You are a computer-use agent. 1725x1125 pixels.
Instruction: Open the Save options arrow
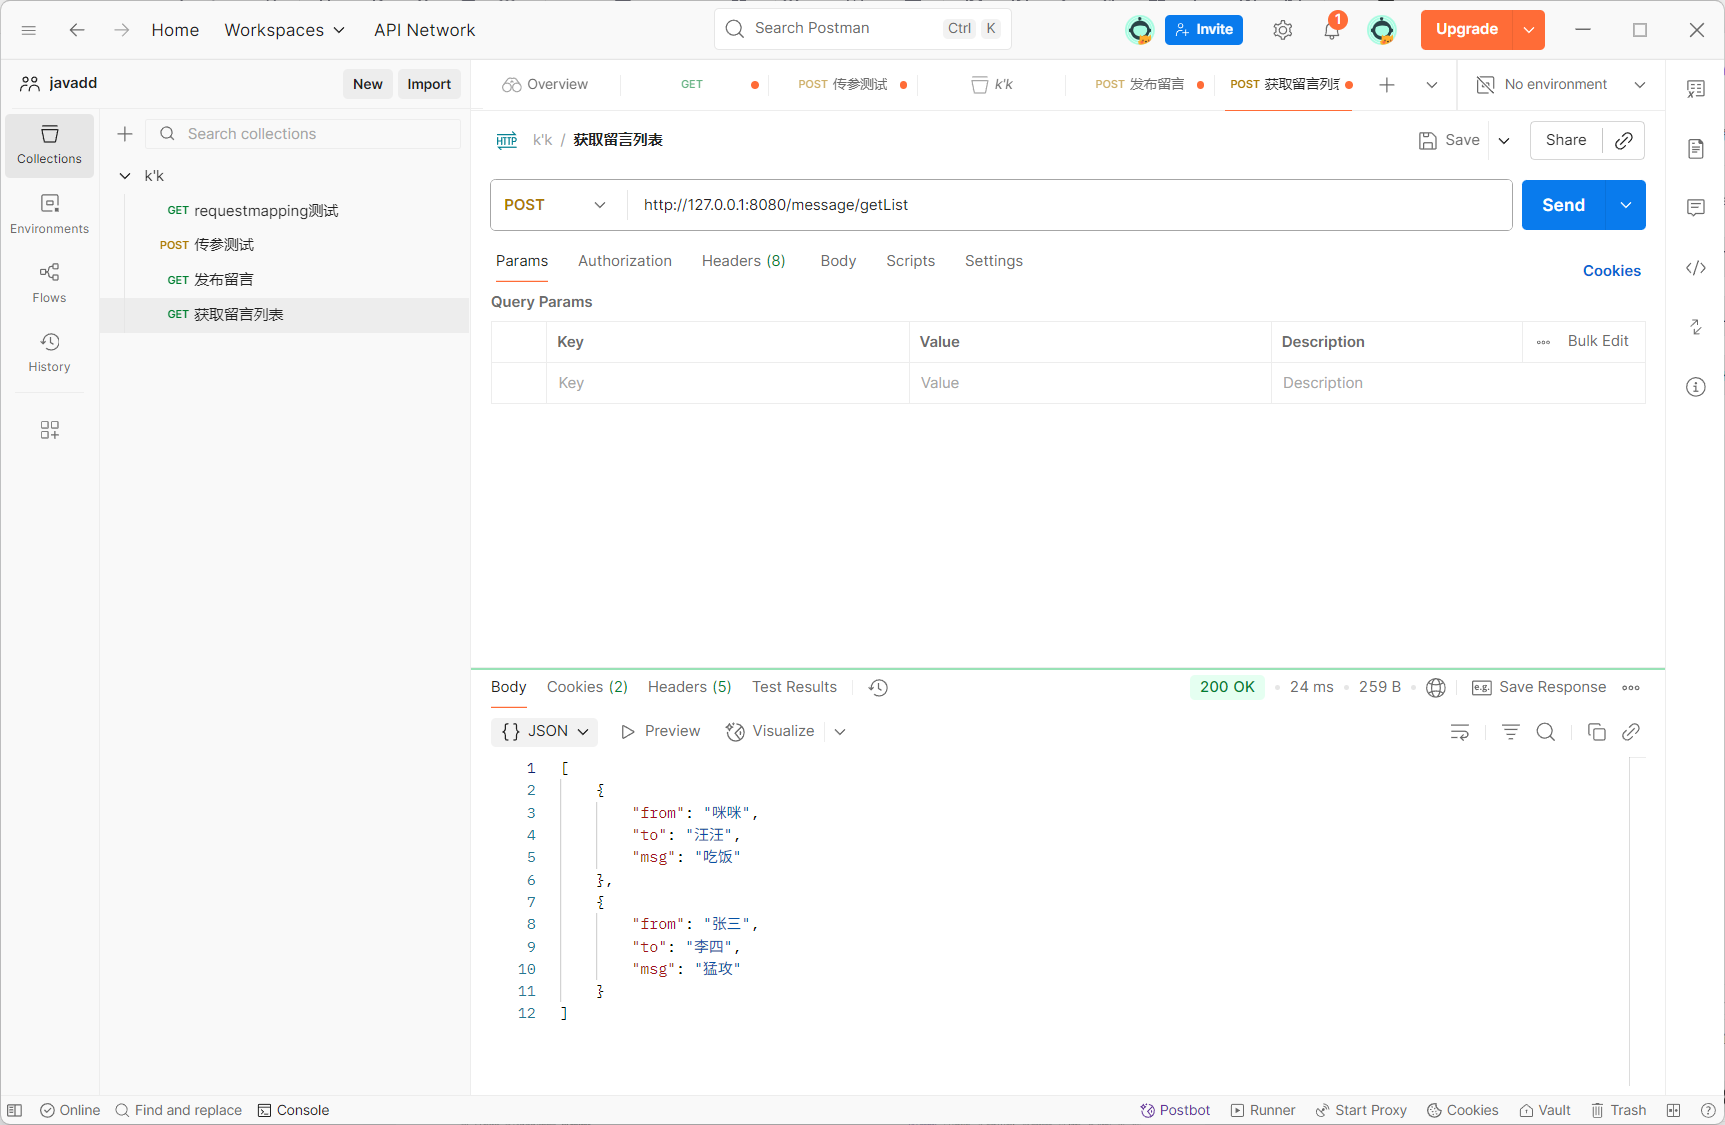(1504, 141)
